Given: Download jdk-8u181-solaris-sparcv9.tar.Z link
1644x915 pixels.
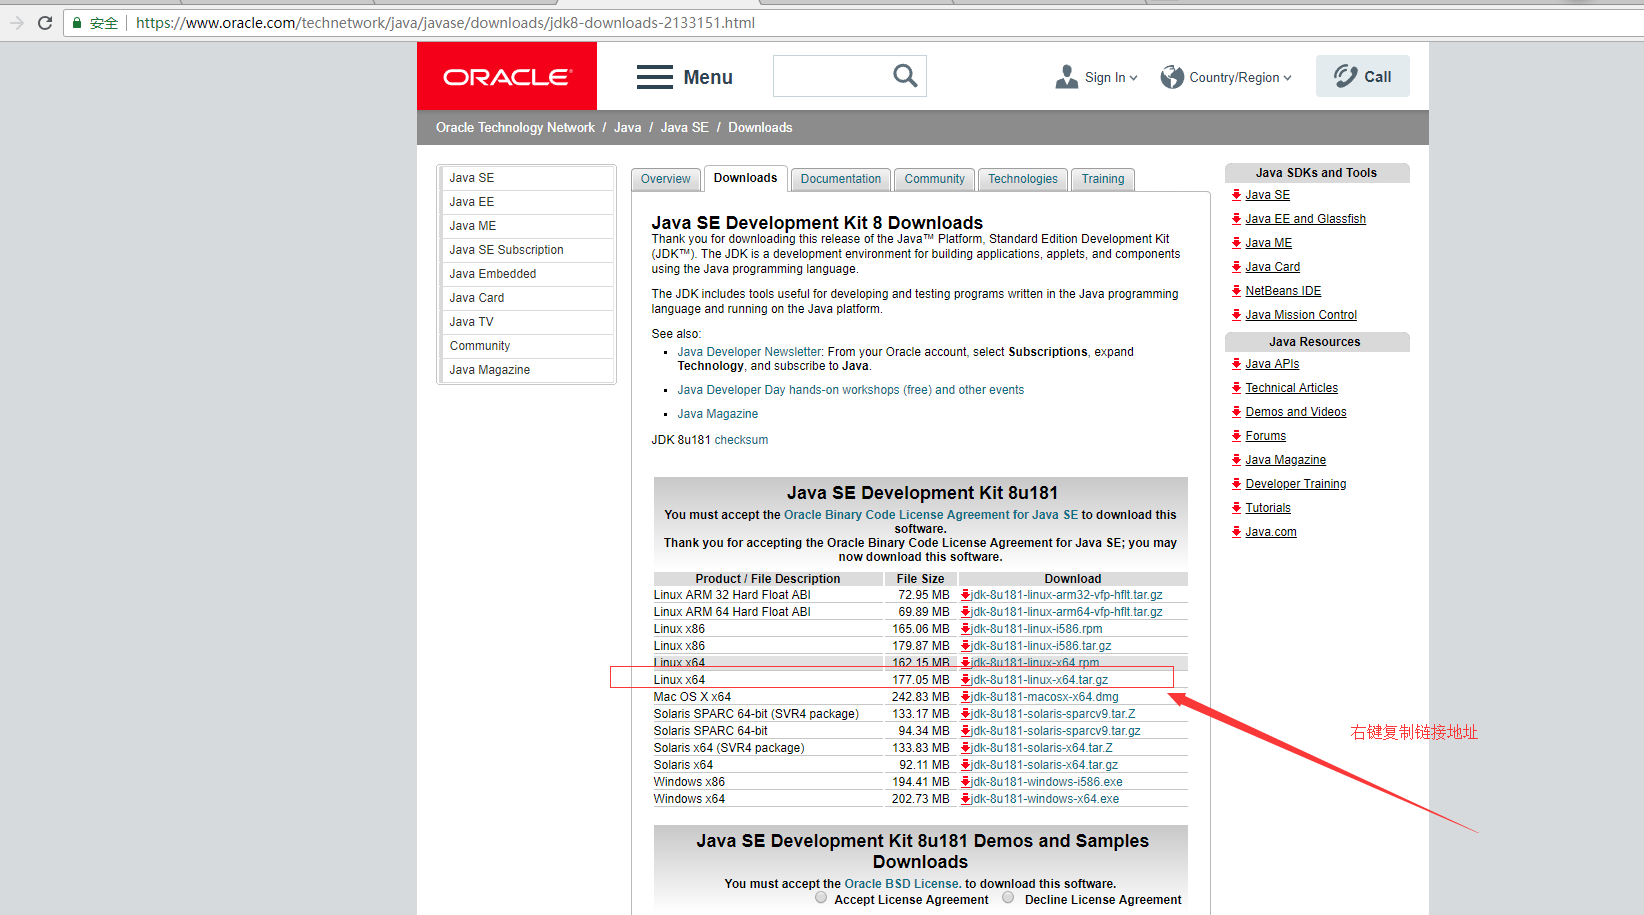Looking at the screenshot, I should click(x=1054, y=714).
